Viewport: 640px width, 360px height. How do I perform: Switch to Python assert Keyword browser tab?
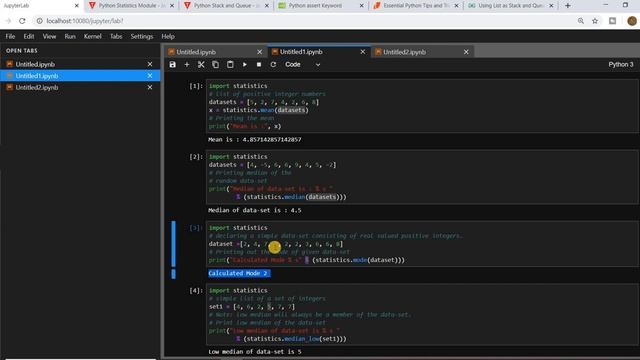click(x=321, y=6)
